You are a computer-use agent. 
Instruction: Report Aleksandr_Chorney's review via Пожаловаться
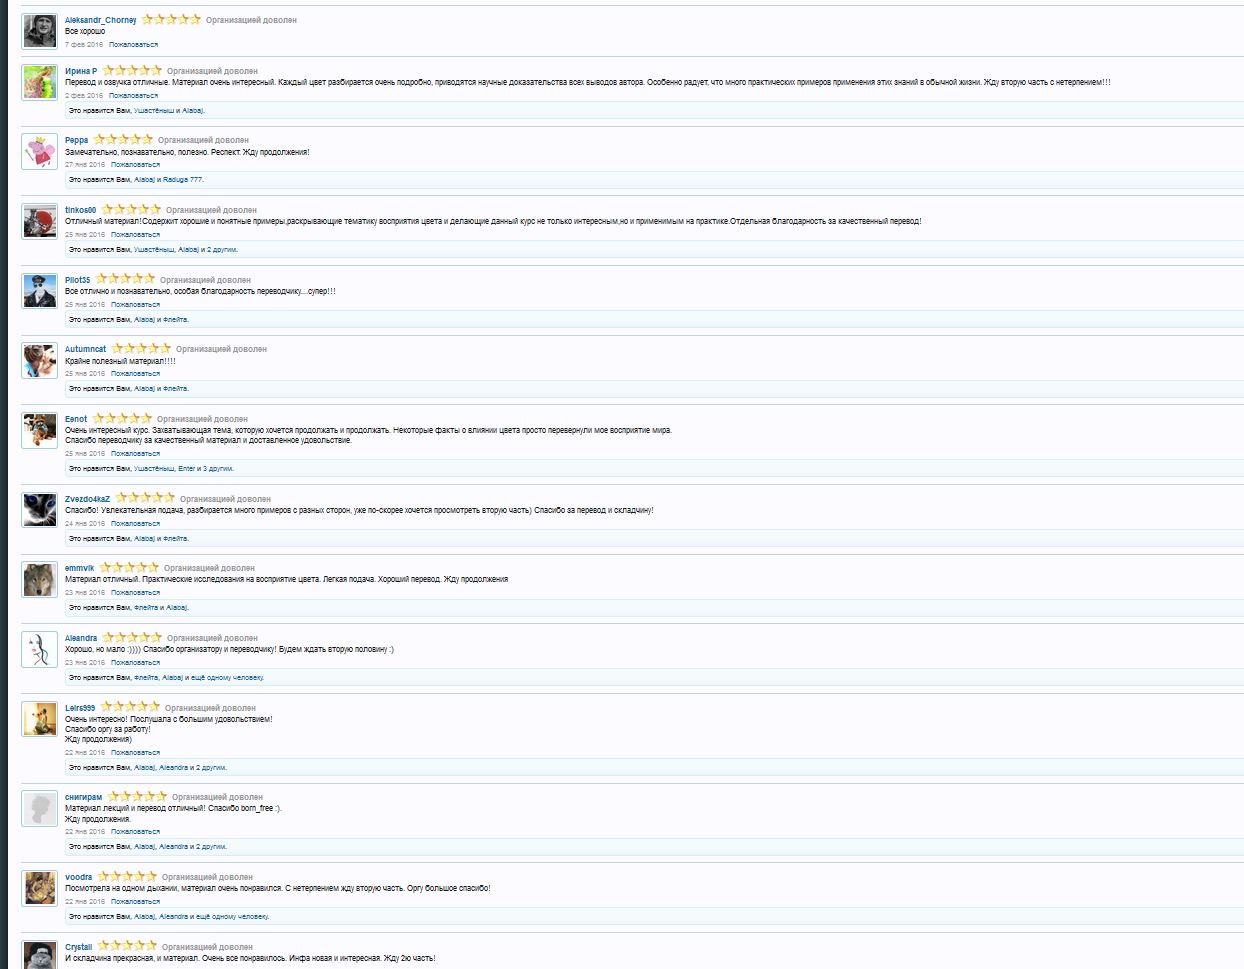click(133, 45)
